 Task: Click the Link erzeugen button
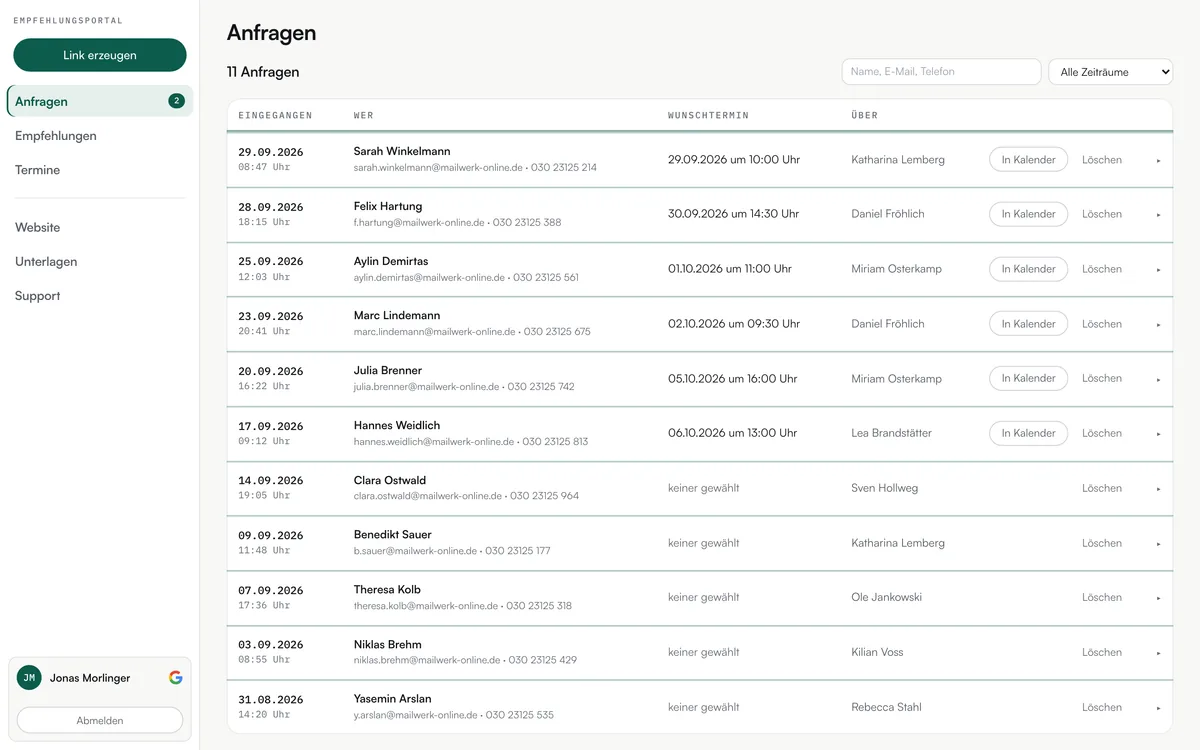[100, 55]
